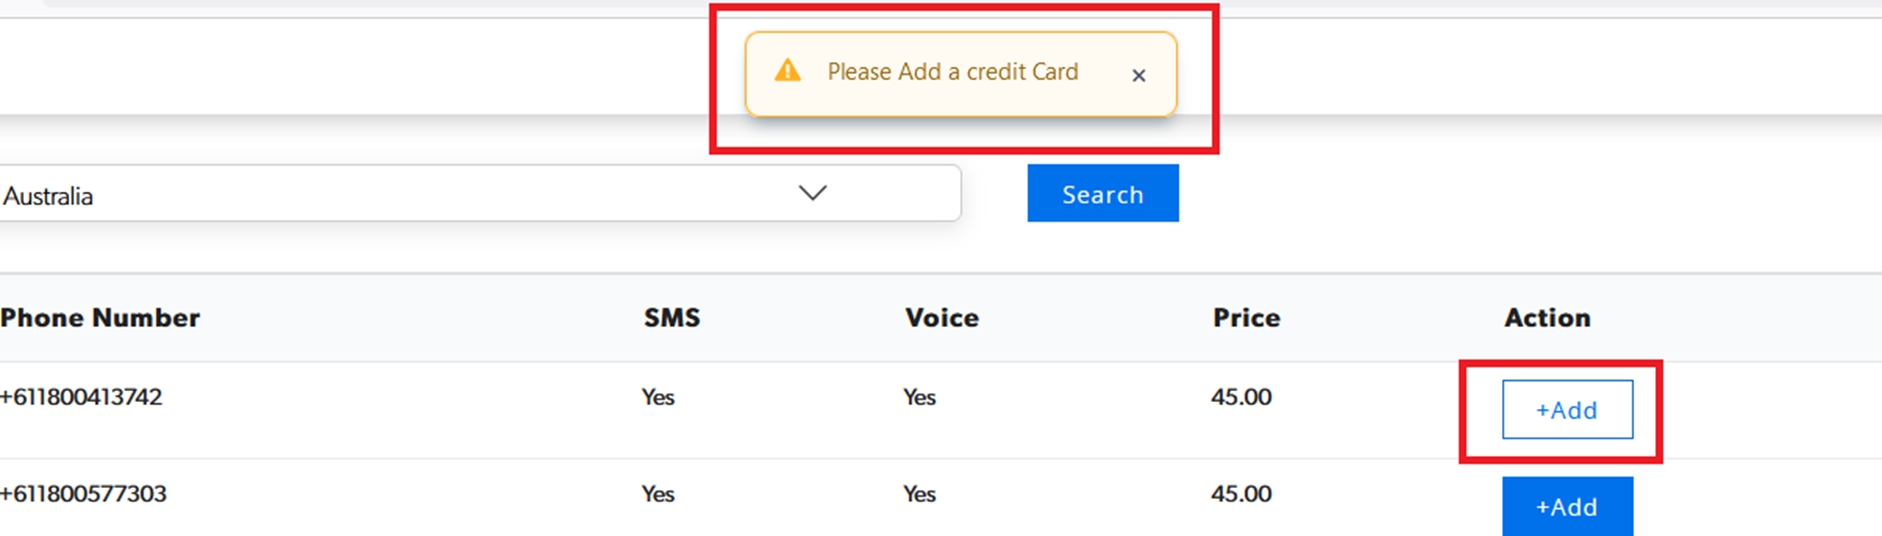Add phone number +611800577303
1882x536 pixels.
coord(1566,506)
